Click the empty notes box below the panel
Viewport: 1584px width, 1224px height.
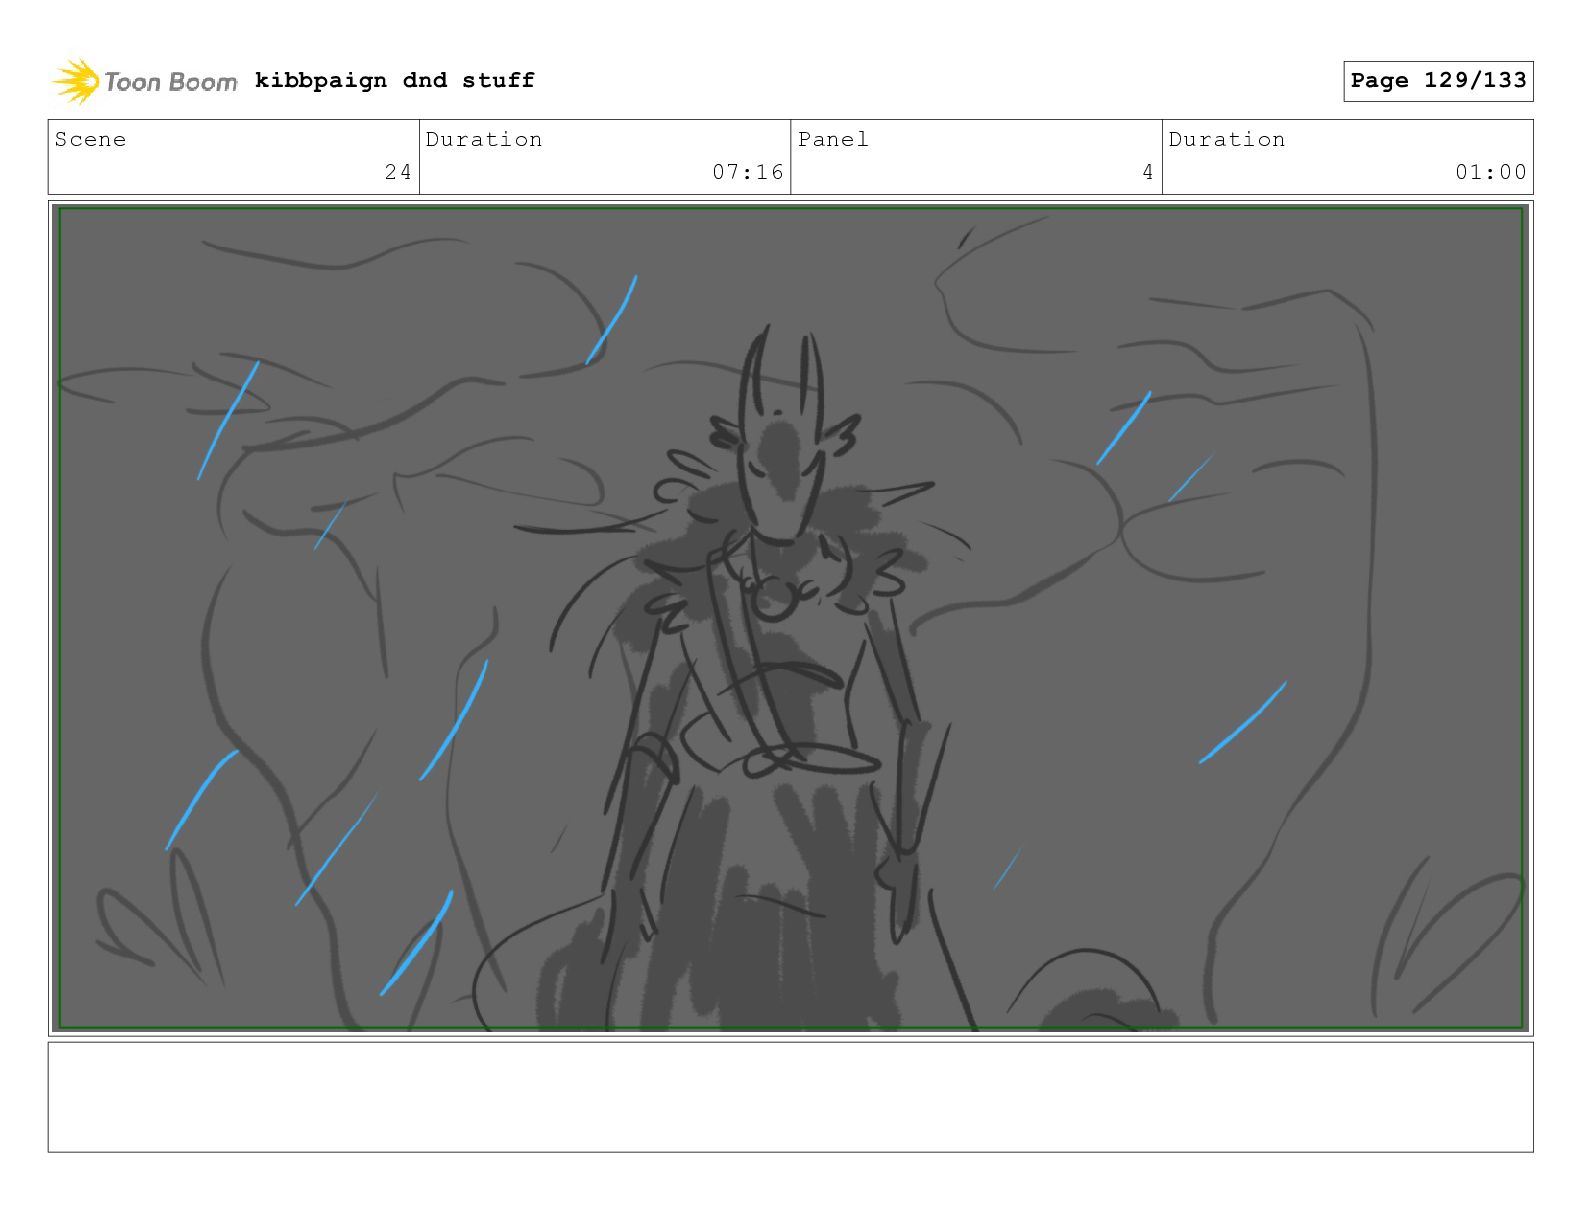791,1097
